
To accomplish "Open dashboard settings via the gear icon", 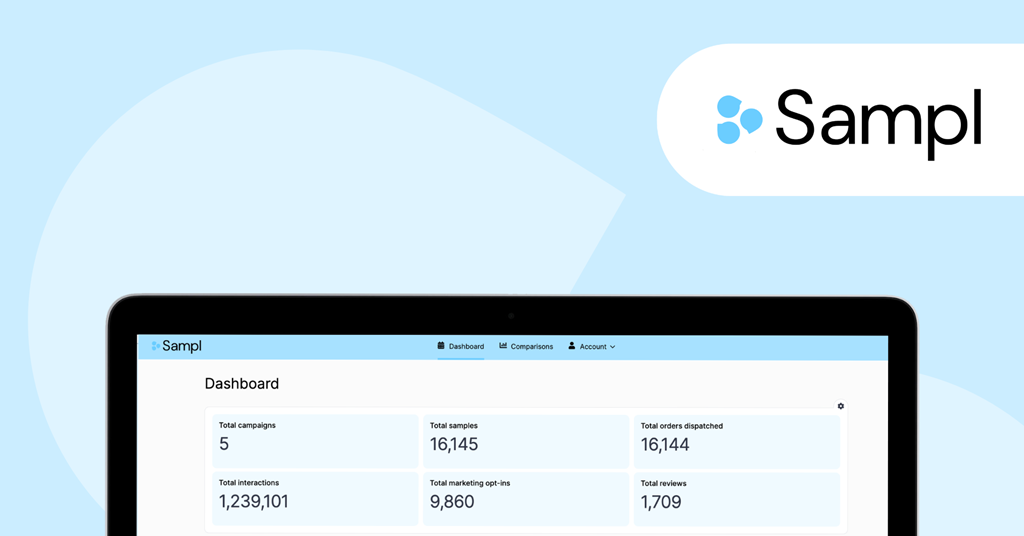I will (840, 406).
